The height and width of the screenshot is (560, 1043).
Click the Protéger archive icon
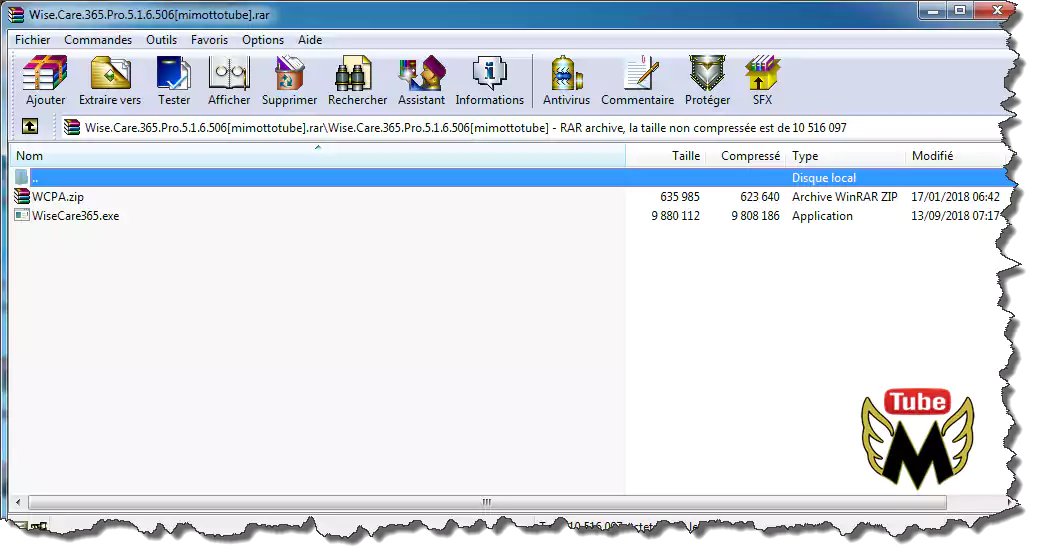coord(707,73)
